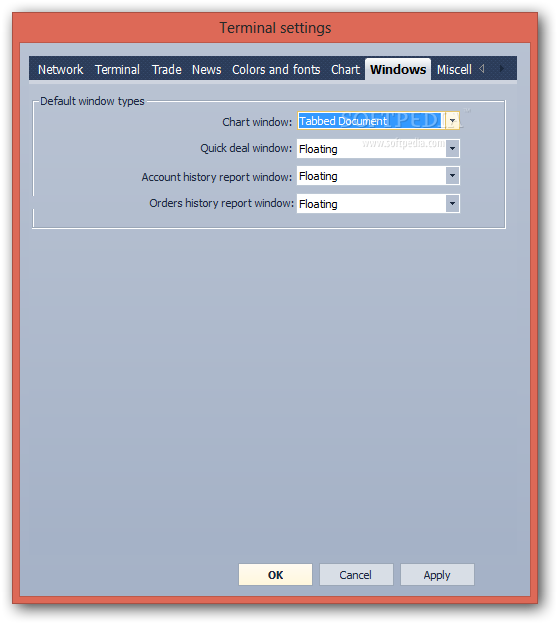Switch to the Network tab
This screenshot has height=624, width=558.
pyautogui.click(x=60, y=70)
